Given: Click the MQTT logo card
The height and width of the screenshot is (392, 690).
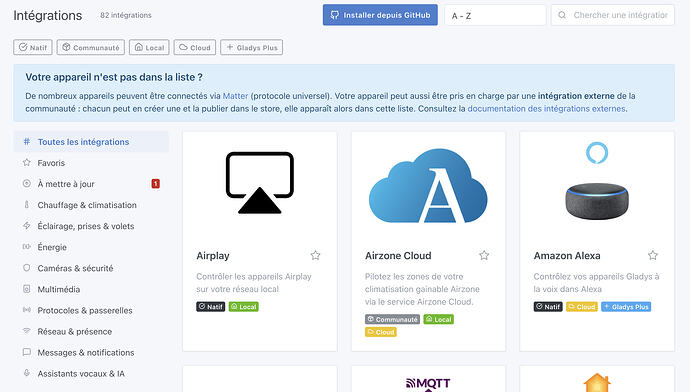Looking at the screenshot, I should (x=428, y=379).
